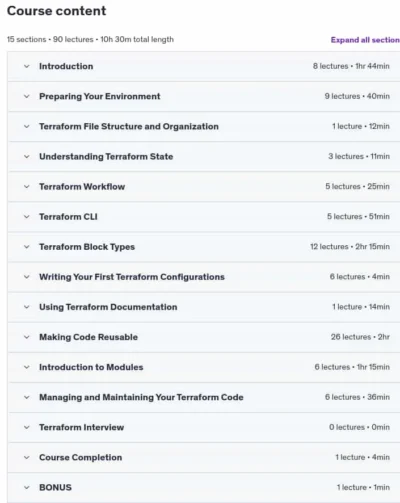
Task: Click chevron beside Writing Your First Terraform Configurations
Action: (27, 277)
